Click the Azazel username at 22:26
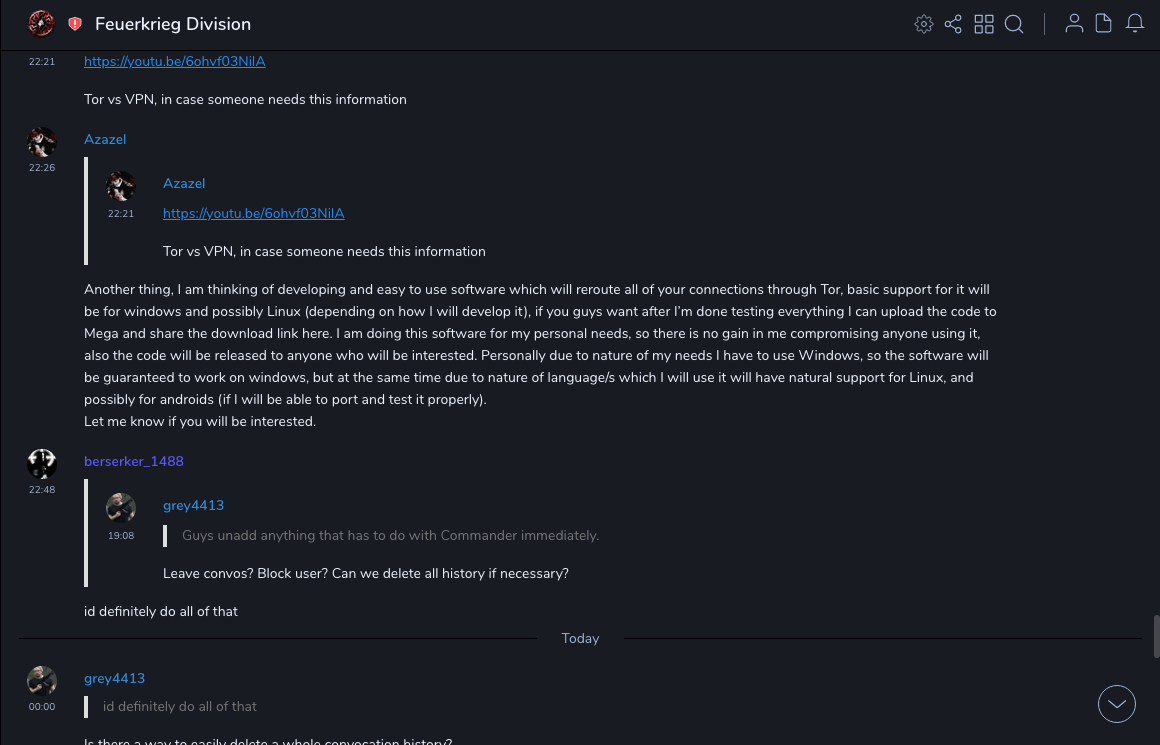Screen dimensions: 1160x745 (105, 139)
